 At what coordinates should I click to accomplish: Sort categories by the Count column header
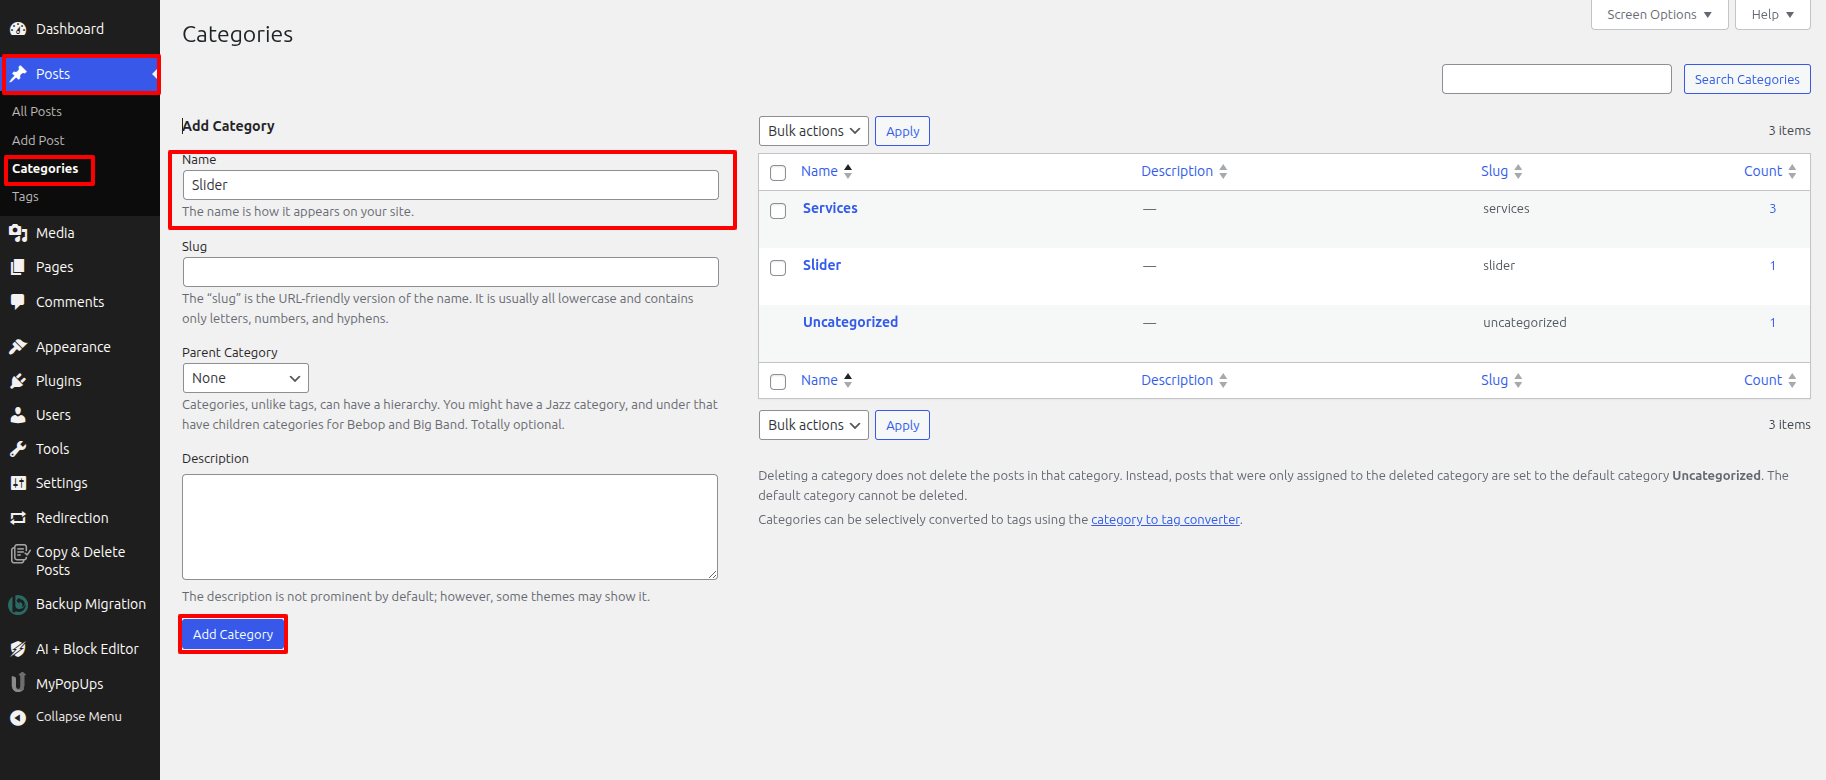[1763, 171]
